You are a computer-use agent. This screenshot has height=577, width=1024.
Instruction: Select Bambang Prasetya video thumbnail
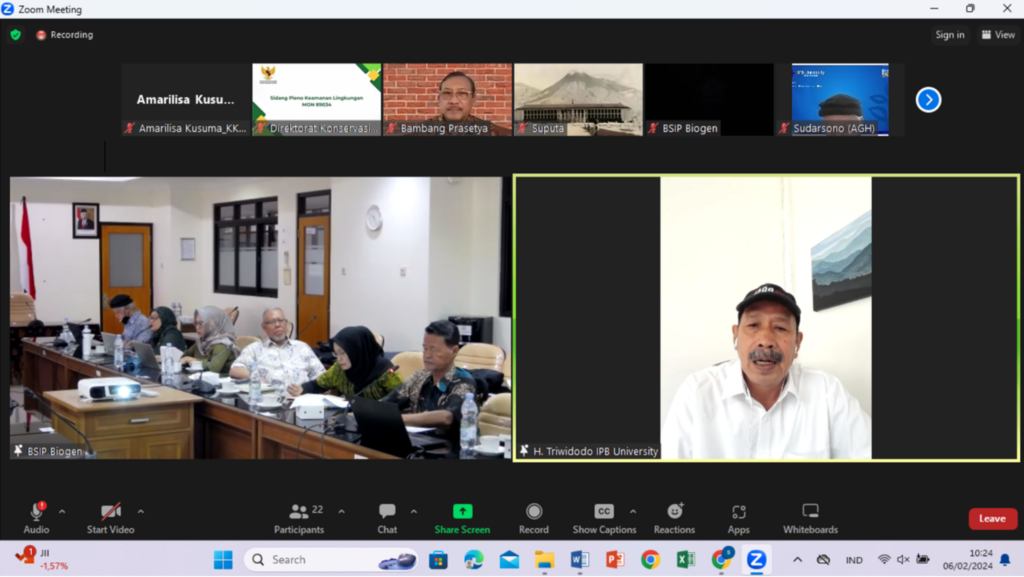point(447,99)
